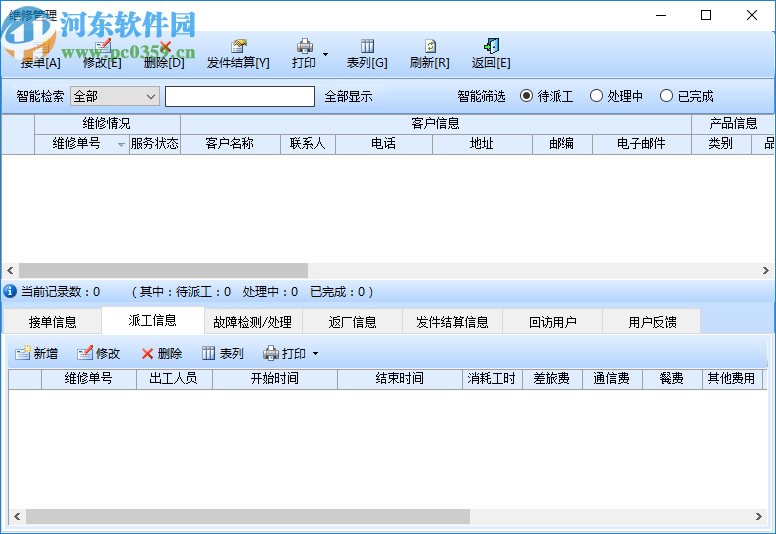776x534 pixels.
Task: Click the upper grid scroll-right arrow
Action: point(765,270)
